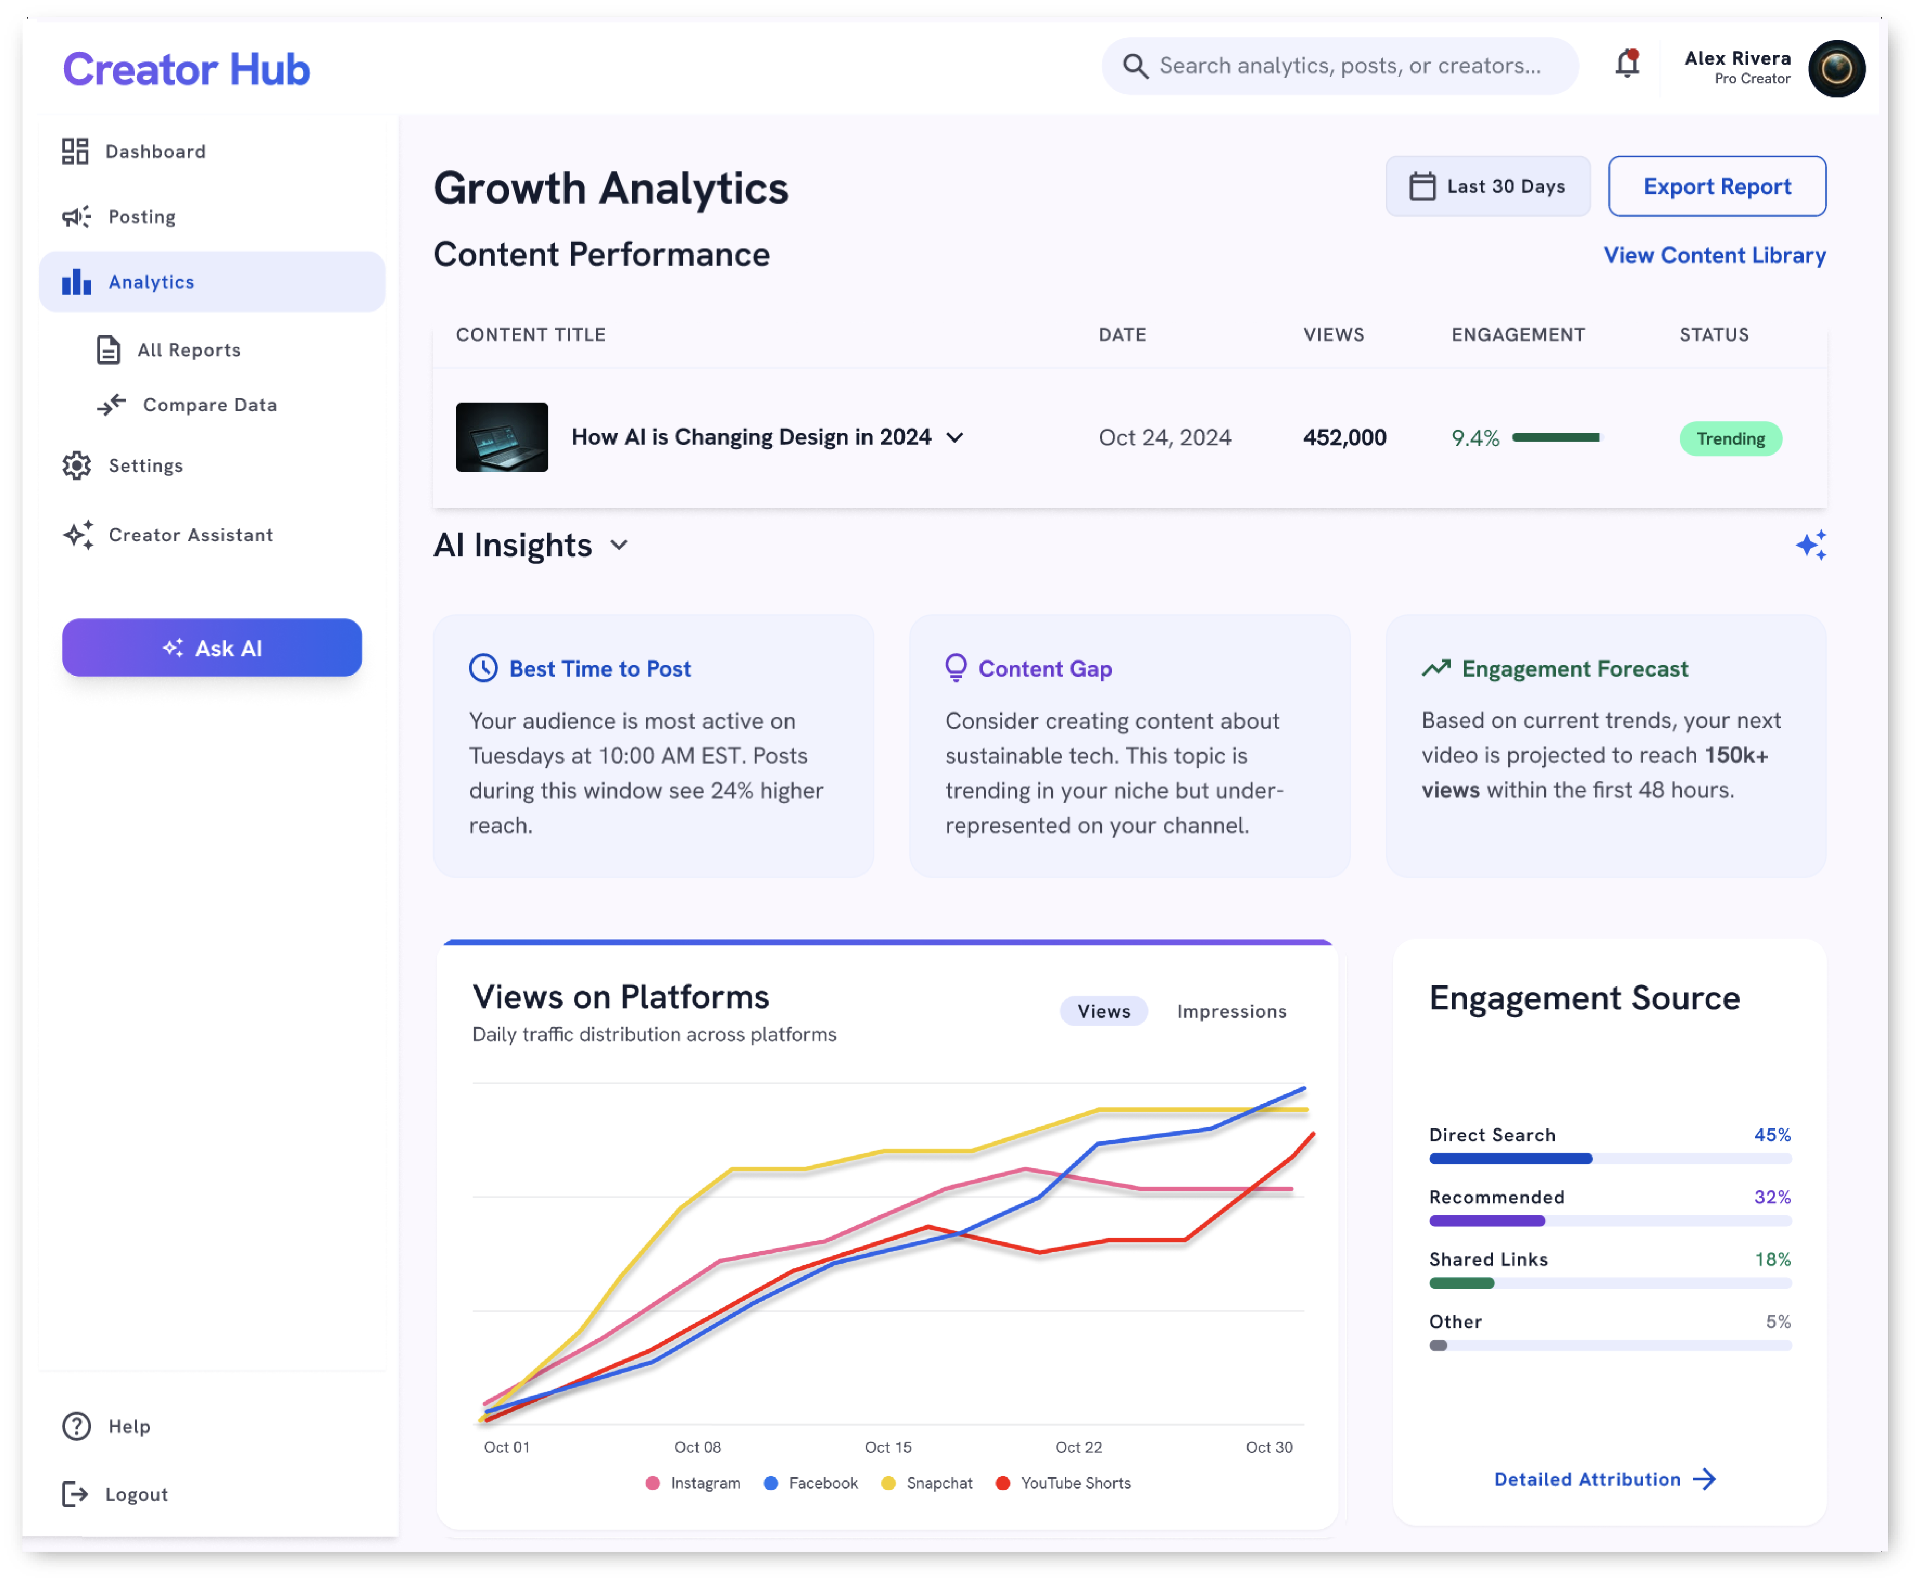Click the AI sparkle icon beside AI Insights
This screenshot has width=1920, height=1583.
coord(1811,545)
